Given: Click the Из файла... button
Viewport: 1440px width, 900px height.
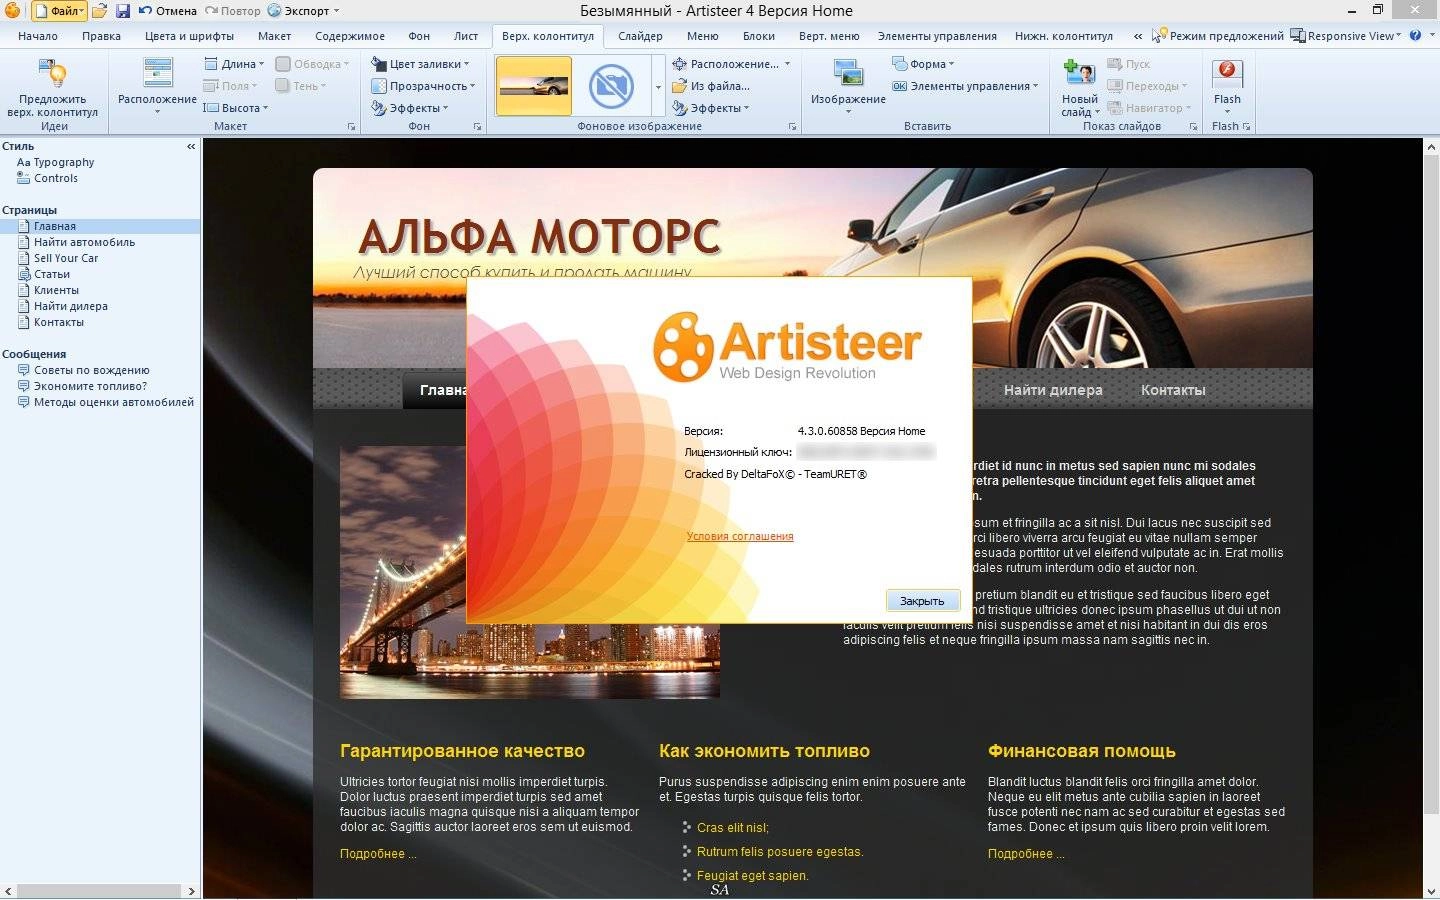Looking at the screenshot, I should tap(711, 86).
